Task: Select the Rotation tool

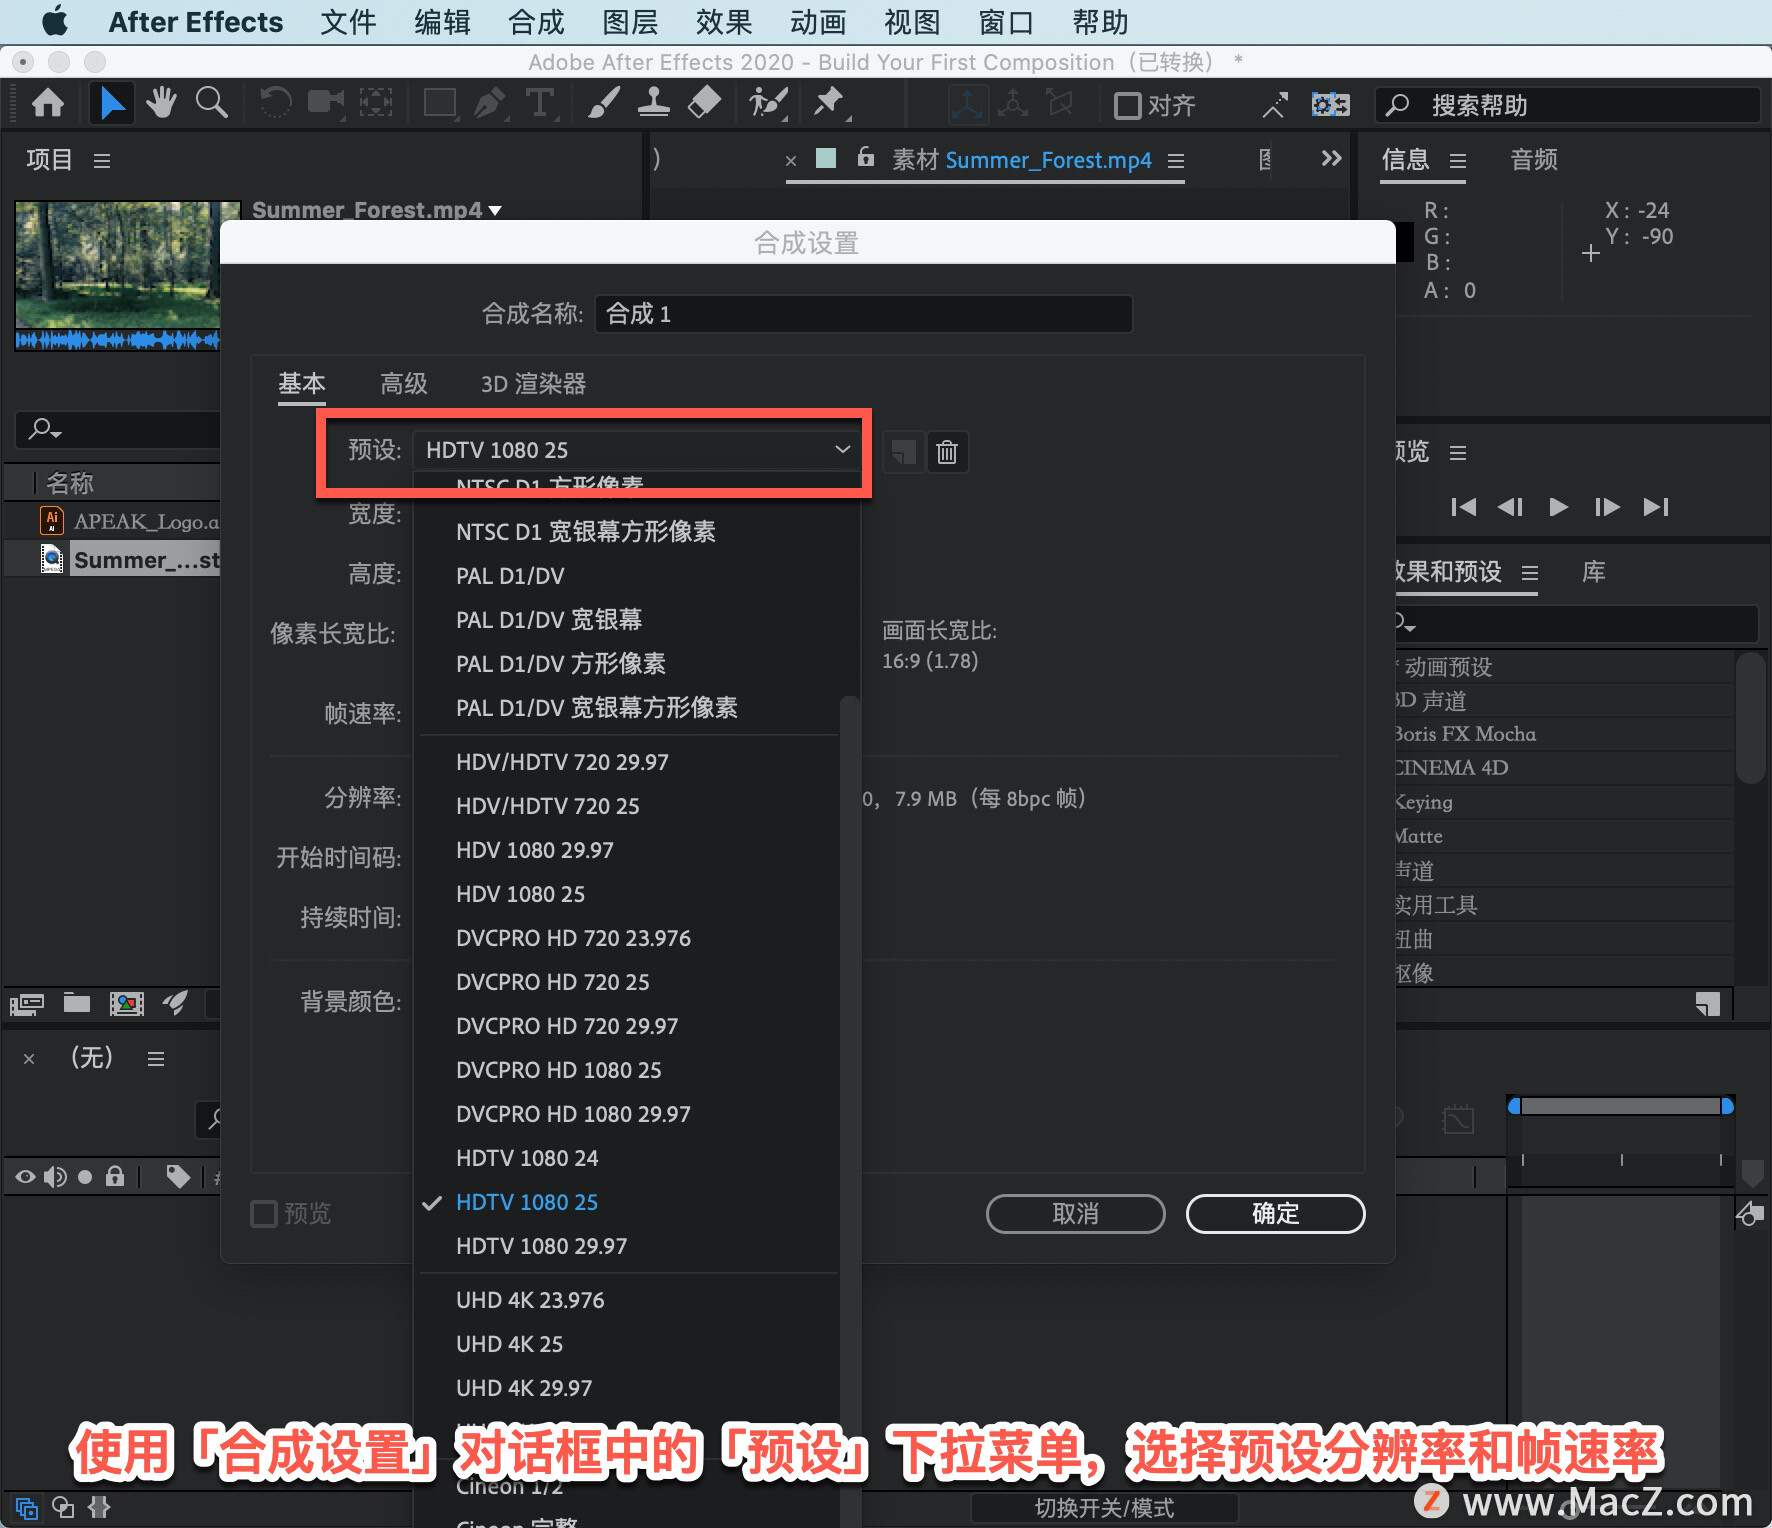Action: coord(275,103)
